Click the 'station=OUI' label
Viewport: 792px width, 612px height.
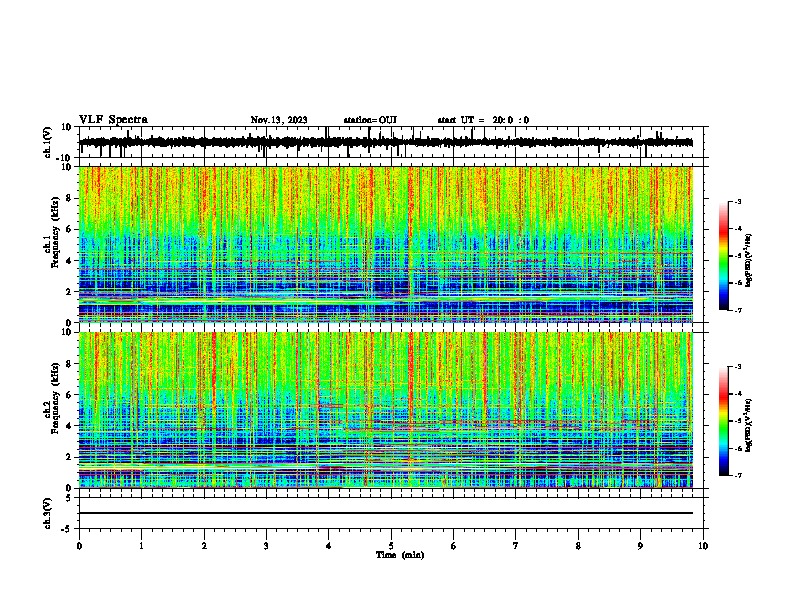(x=370, y=120)
